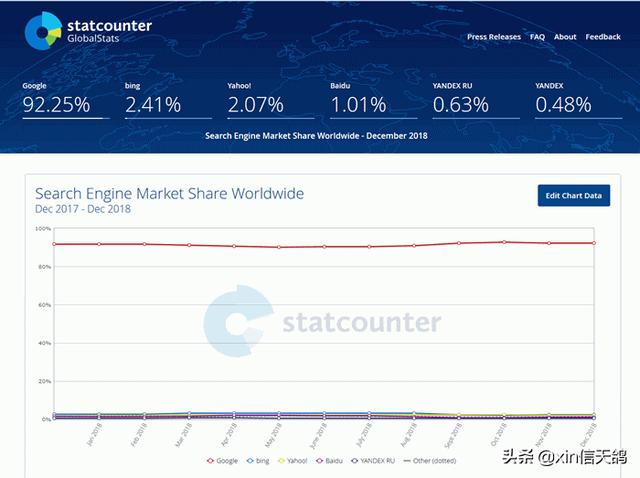Open the Feedback link

point(603,37)
